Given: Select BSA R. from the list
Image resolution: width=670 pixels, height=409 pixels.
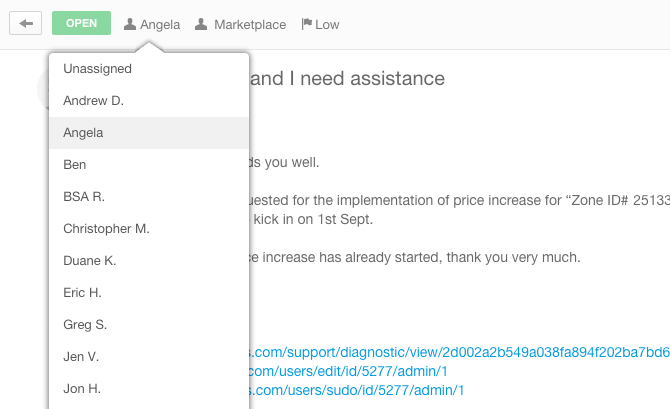Looking at the screenshot, I should coord(149,197).
